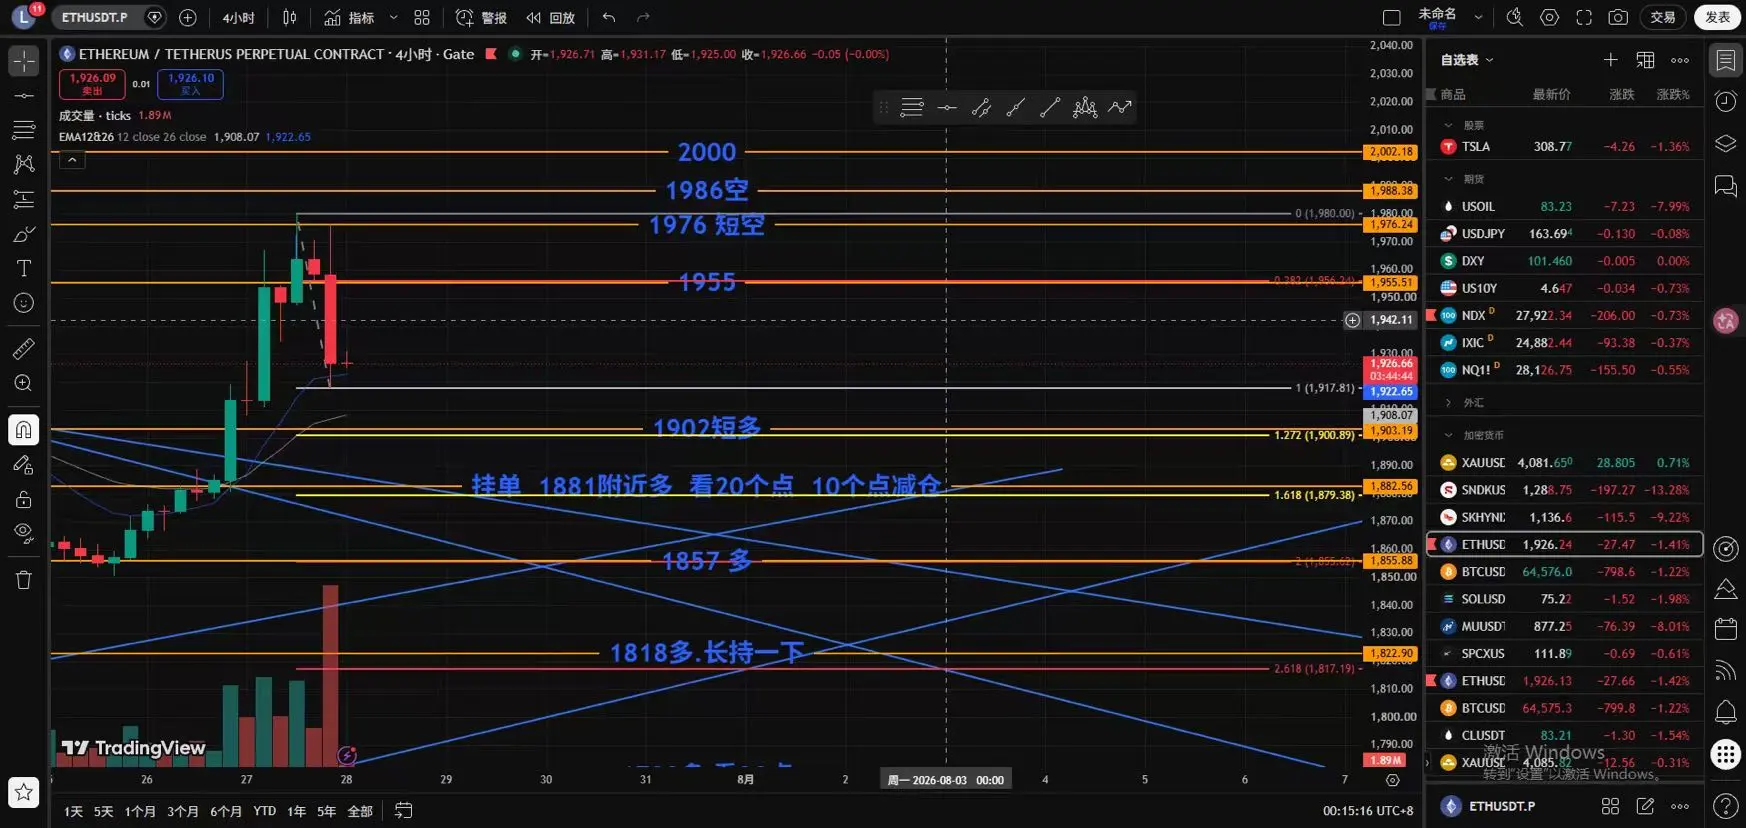Image resolution: width=1746 pixels, height=828 pixels.
Task: Select the all-time range tab
Action: coord(360,811)
